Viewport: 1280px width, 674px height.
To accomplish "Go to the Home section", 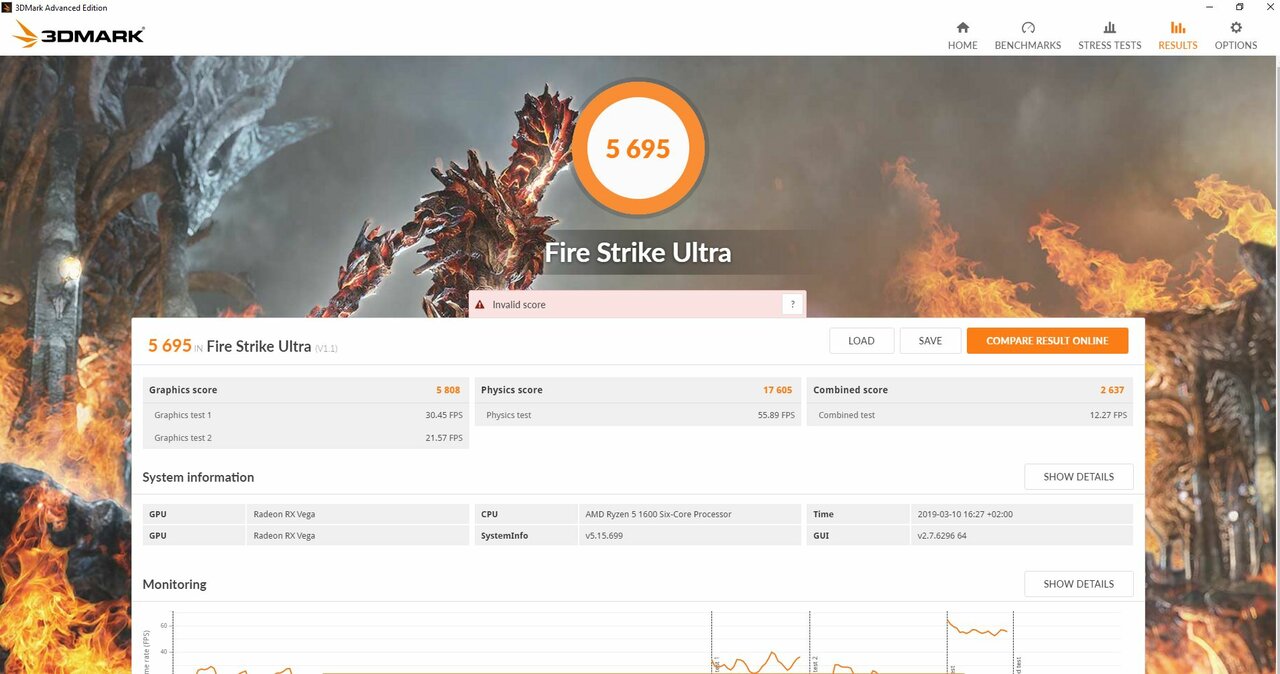I will [x=962, y=35].
